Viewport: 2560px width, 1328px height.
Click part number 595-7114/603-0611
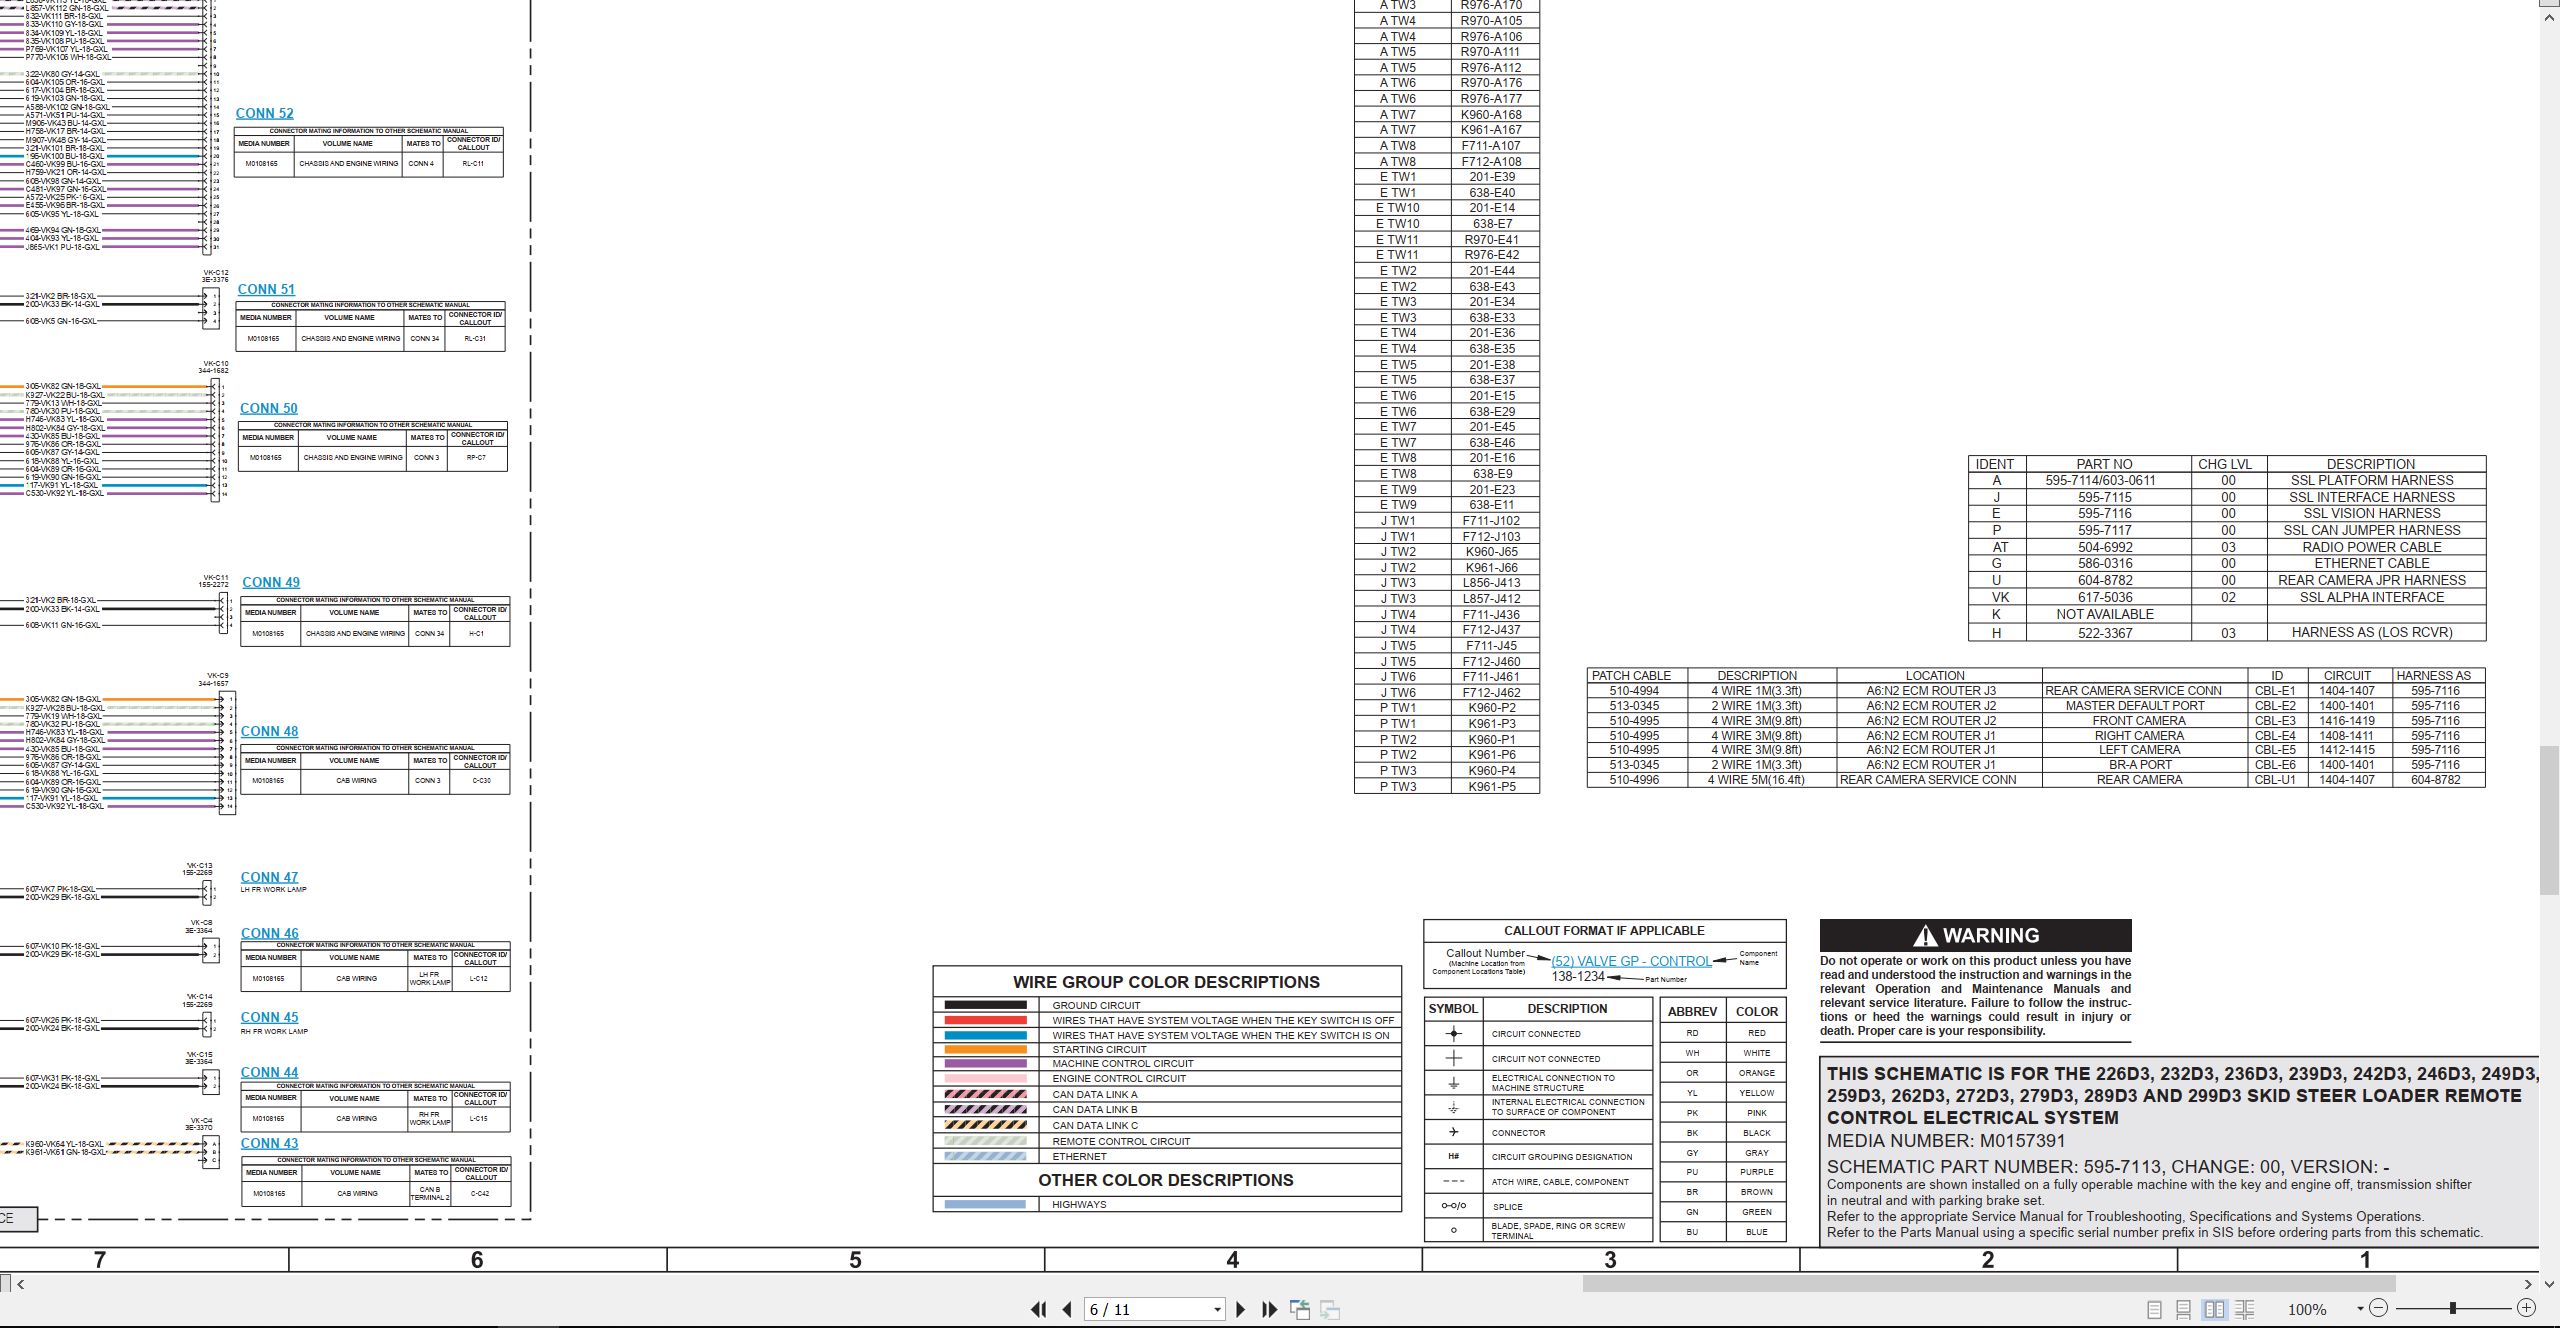pyautogui.click(x=2100, y=481)
